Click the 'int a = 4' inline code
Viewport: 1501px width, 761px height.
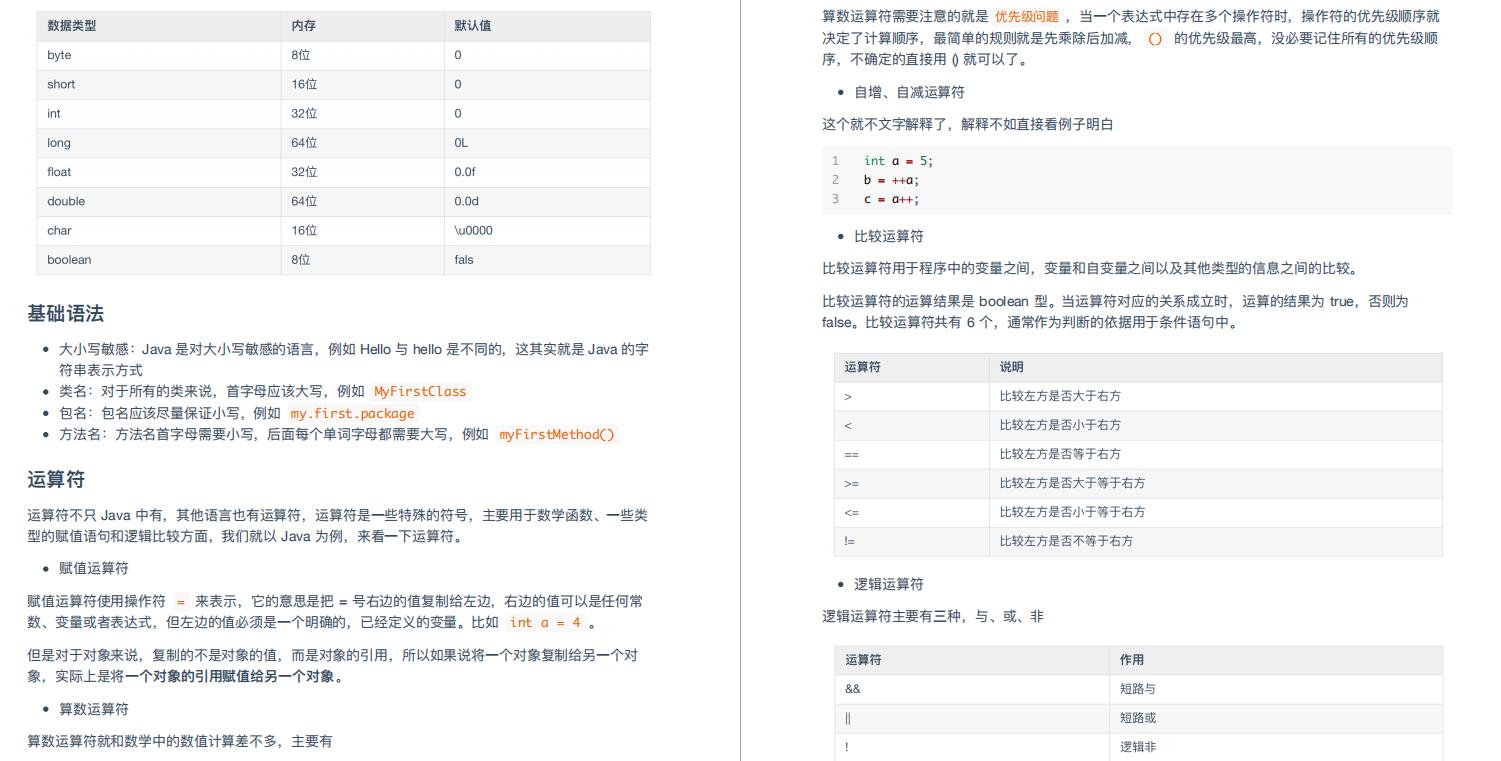pos(545,622)
